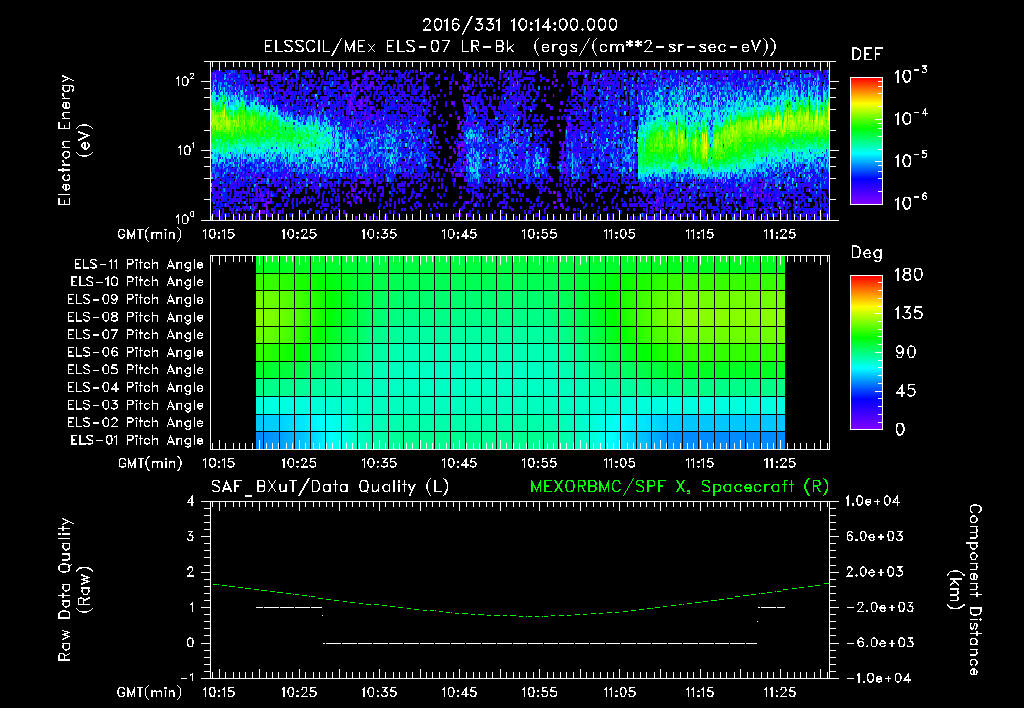The height and width of the screenshot is (708, 1024).
Task: Click the 11:05 tick label under the spectrogram
Action: point(619,234)
